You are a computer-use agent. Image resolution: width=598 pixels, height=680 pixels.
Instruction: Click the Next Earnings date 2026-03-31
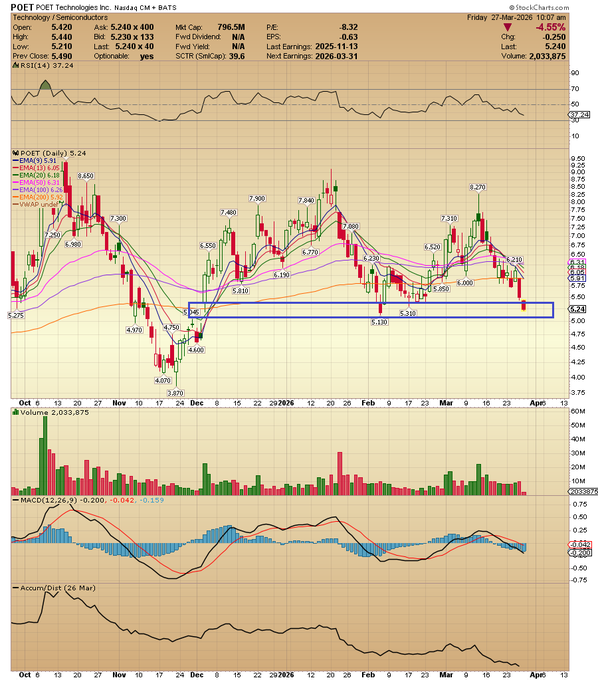[x=337, y=56]
